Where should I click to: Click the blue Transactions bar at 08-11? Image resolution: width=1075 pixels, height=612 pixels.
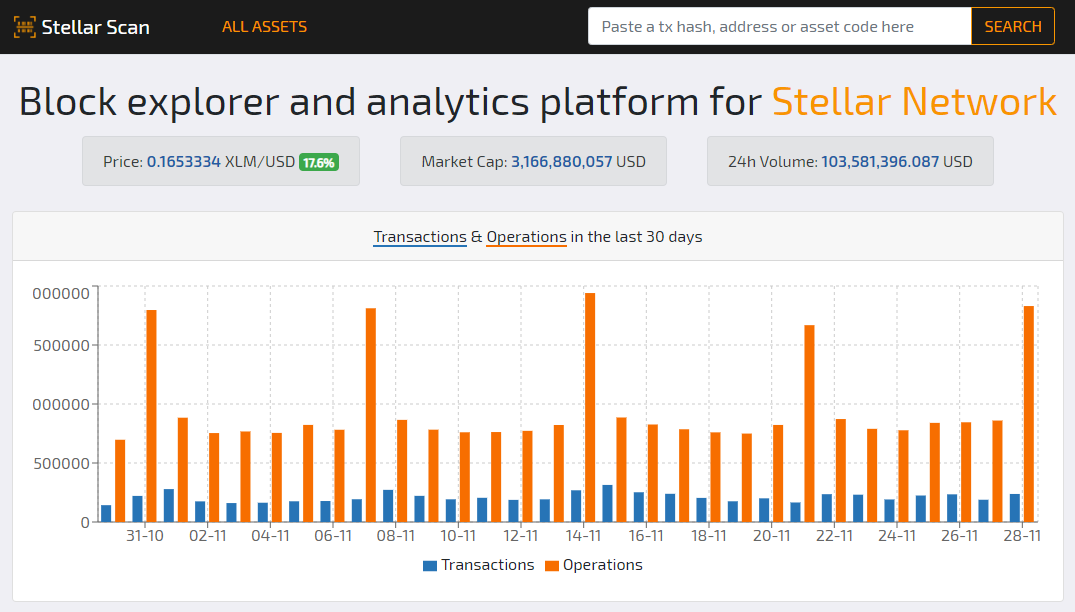tap(388, 505)
